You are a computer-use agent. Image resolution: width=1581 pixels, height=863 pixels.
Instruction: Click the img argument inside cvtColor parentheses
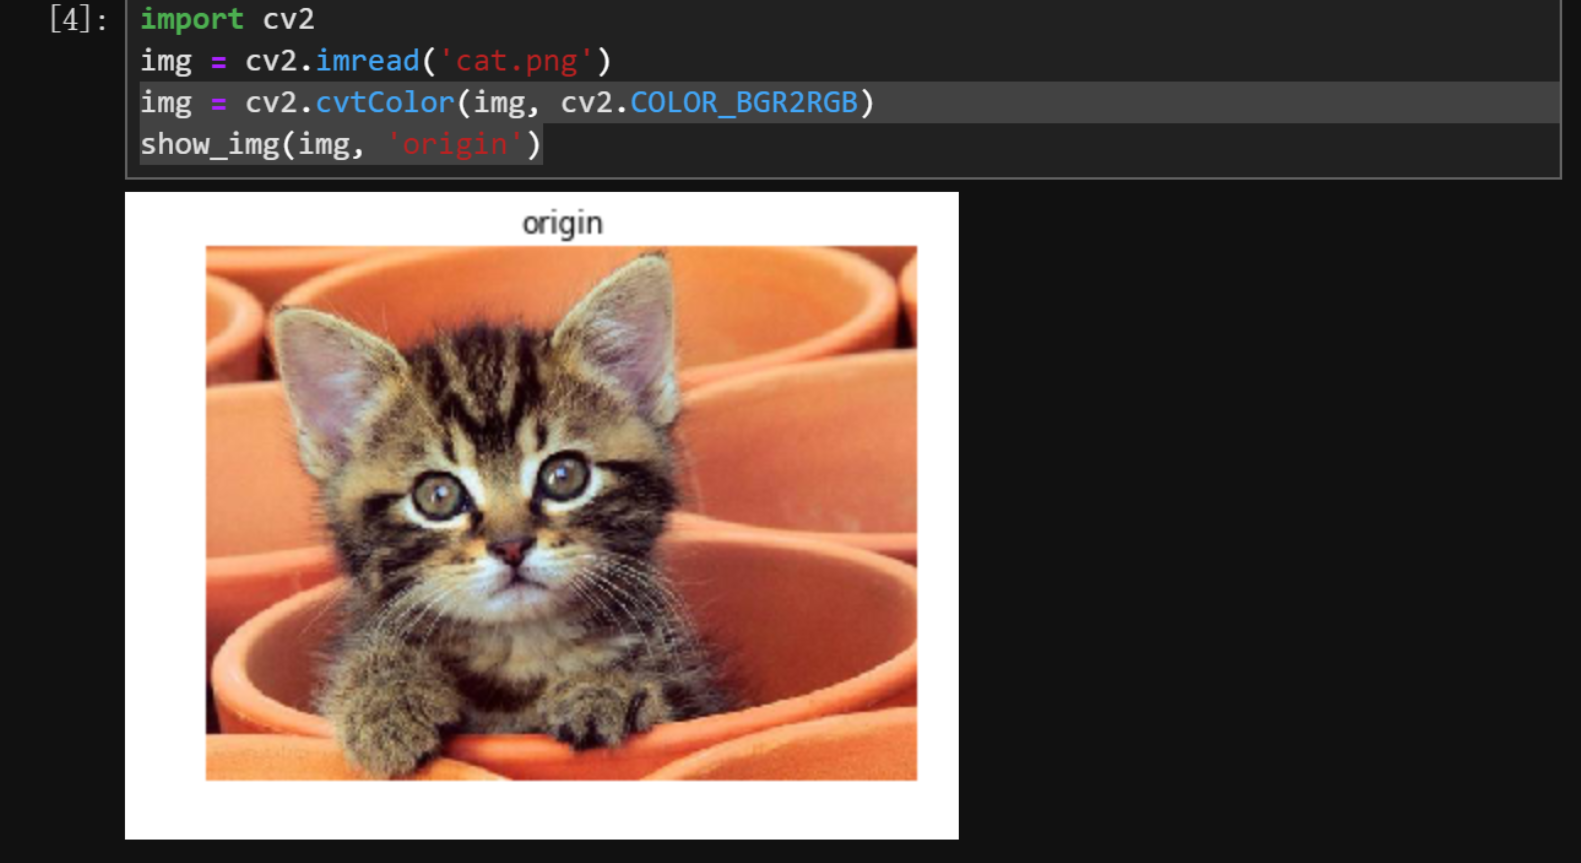pyautogui.click(x=499, y=103)
